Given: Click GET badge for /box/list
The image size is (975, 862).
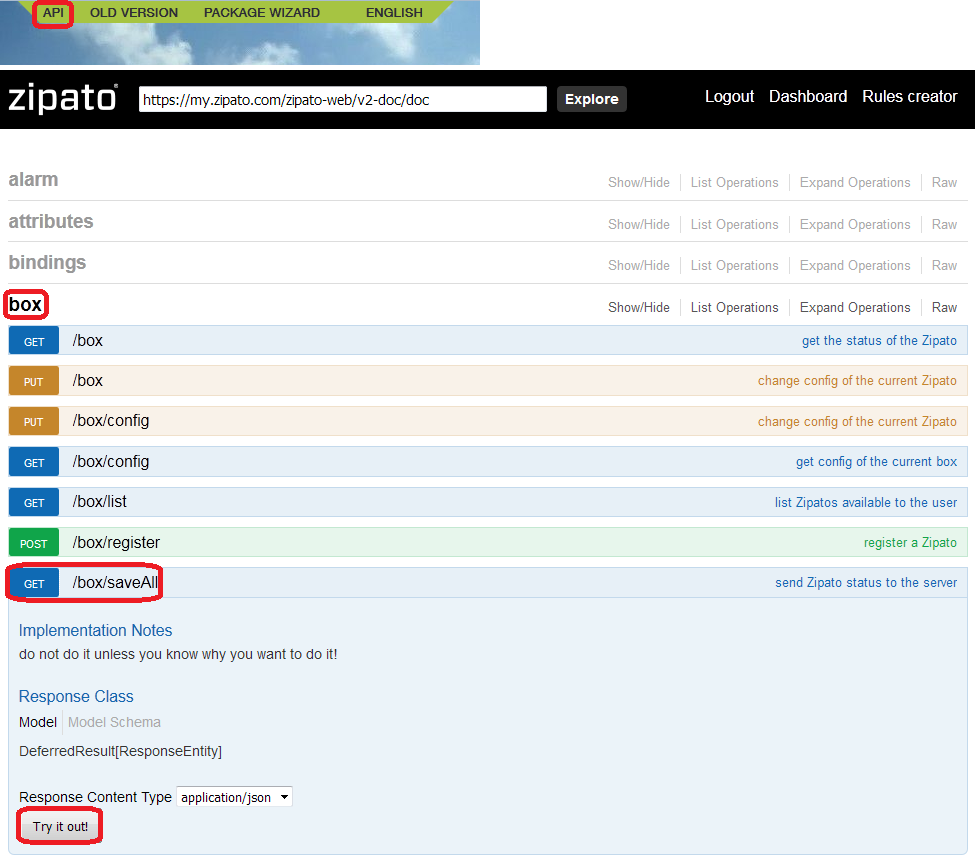Looking at the screenshot, I should (x=34, y=502).
